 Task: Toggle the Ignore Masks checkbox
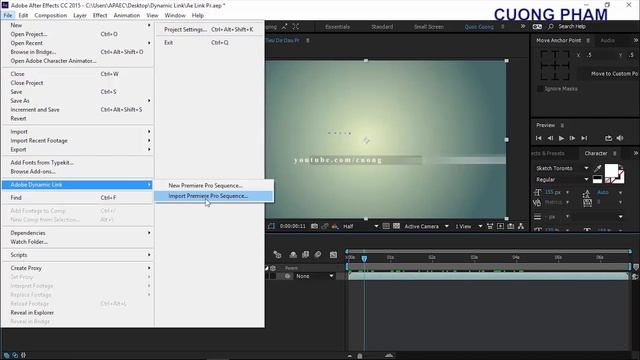pyautogui.click(x=540, y=89)
